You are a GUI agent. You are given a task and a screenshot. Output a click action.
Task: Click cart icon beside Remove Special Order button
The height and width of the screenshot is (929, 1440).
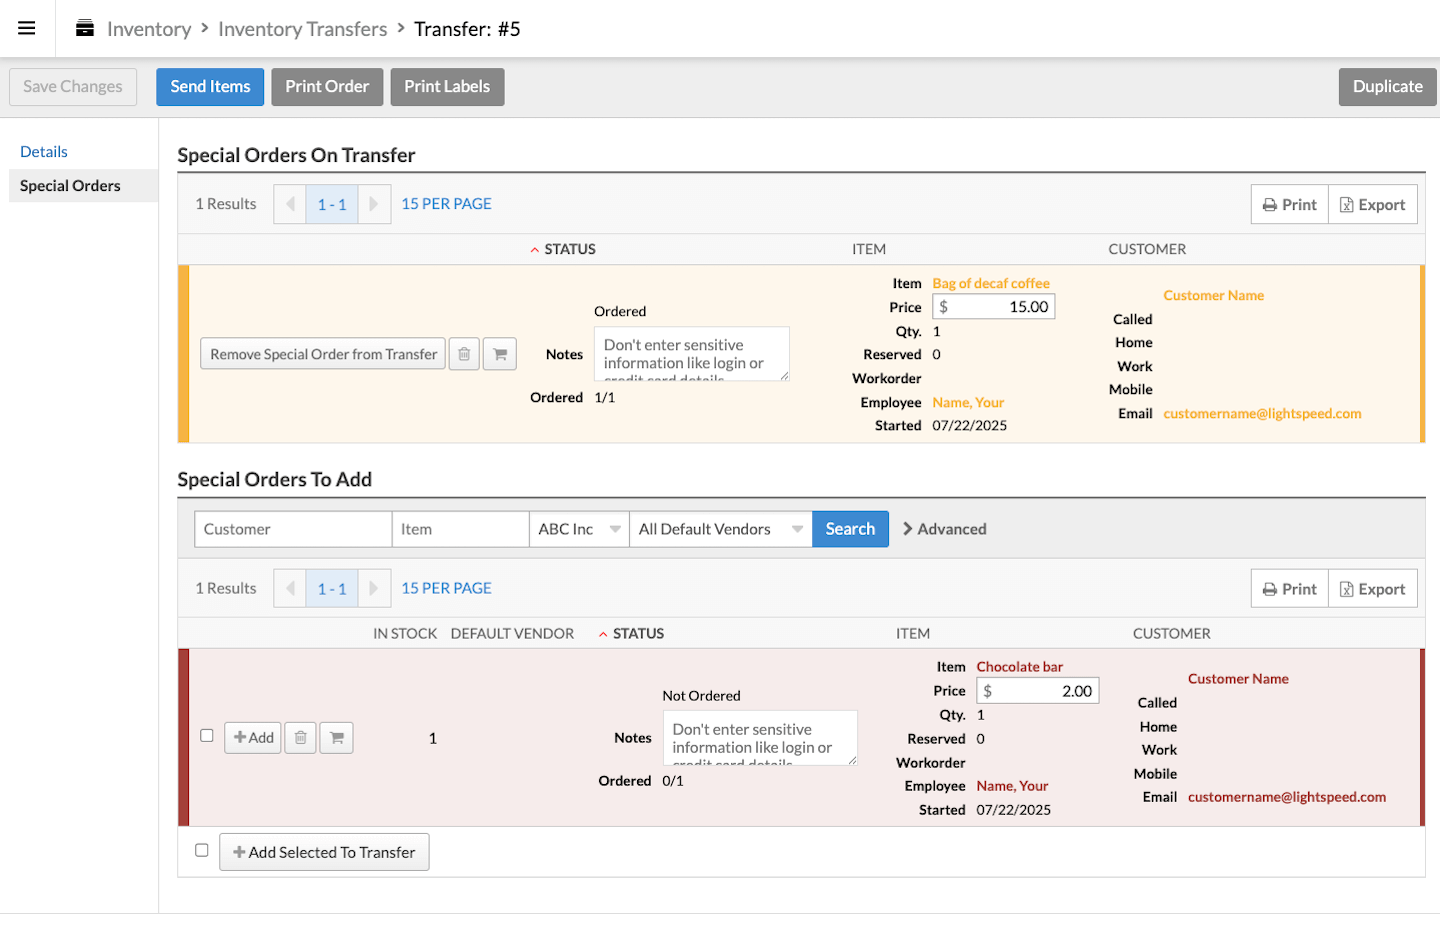tap(500, 354)
